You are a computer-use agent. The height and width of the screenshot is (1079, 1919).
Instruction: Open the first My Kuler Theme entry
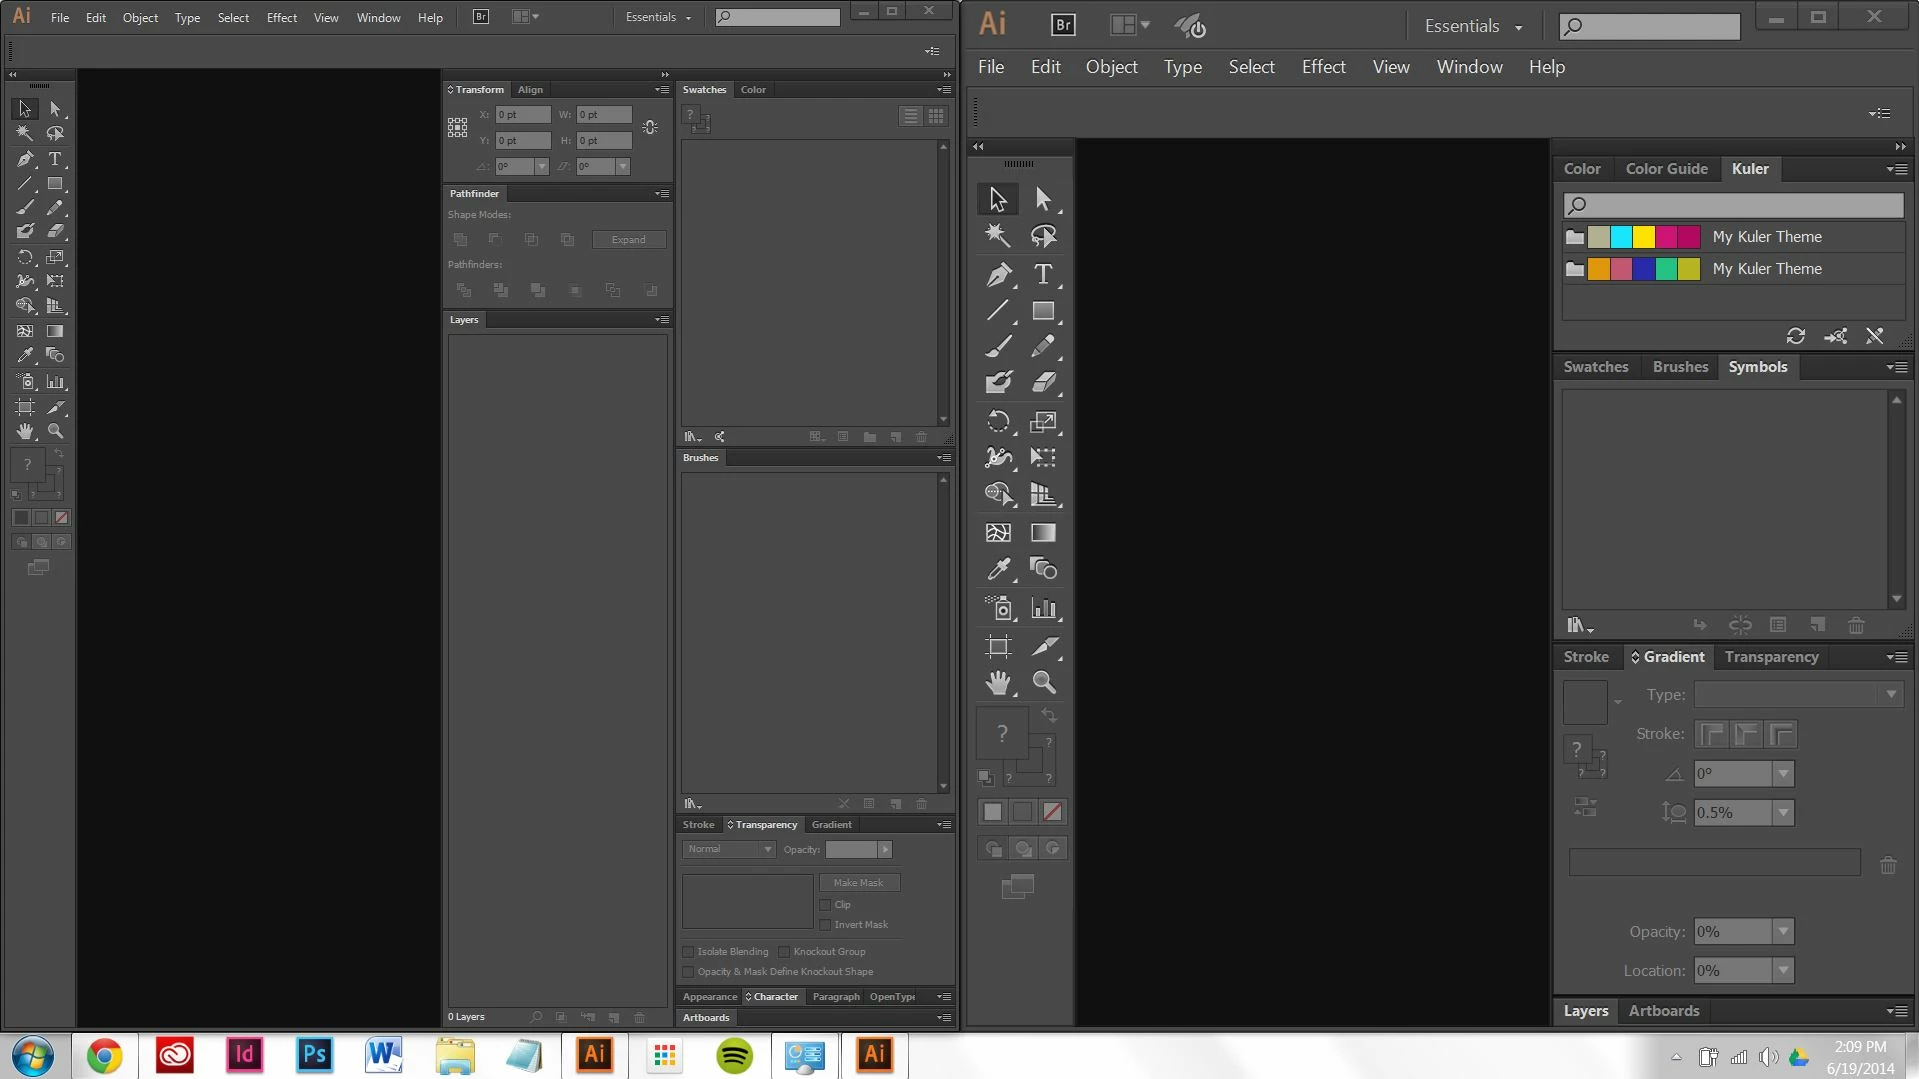[x=1734, y=237]
